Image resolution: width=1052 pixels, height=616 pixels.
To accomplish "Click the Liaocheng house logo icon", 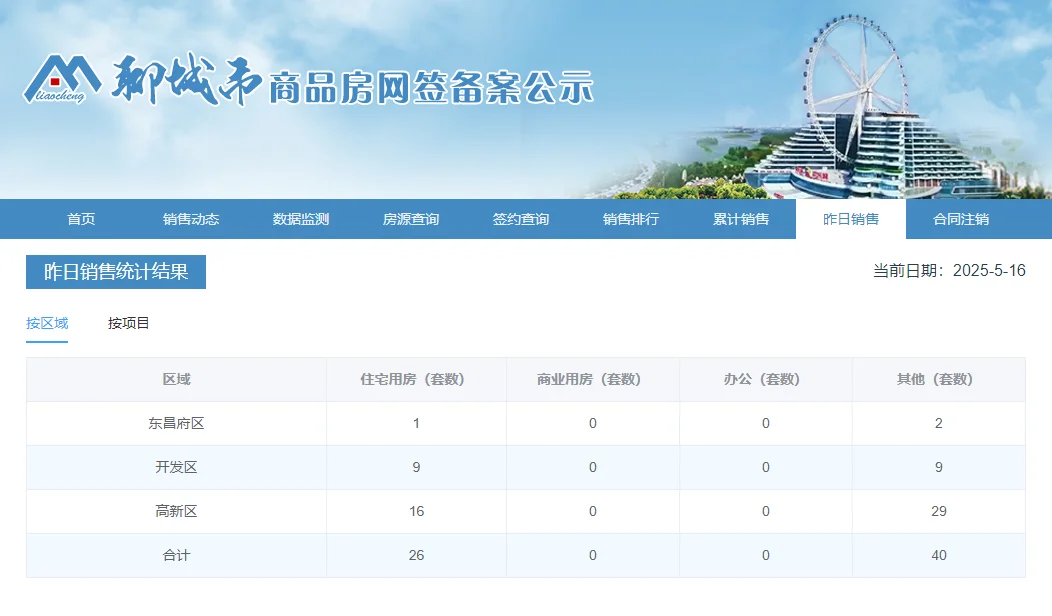I will 60,78.
